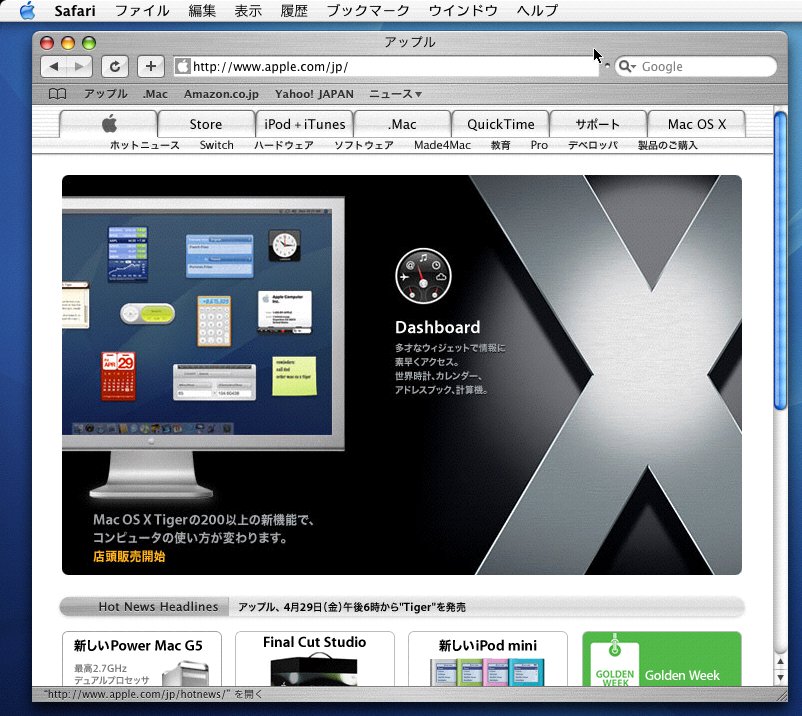Image resolution: width=802 pixels, height=716 pixels.
Task: Open the デベロッパ link
Action: (593, 145)
